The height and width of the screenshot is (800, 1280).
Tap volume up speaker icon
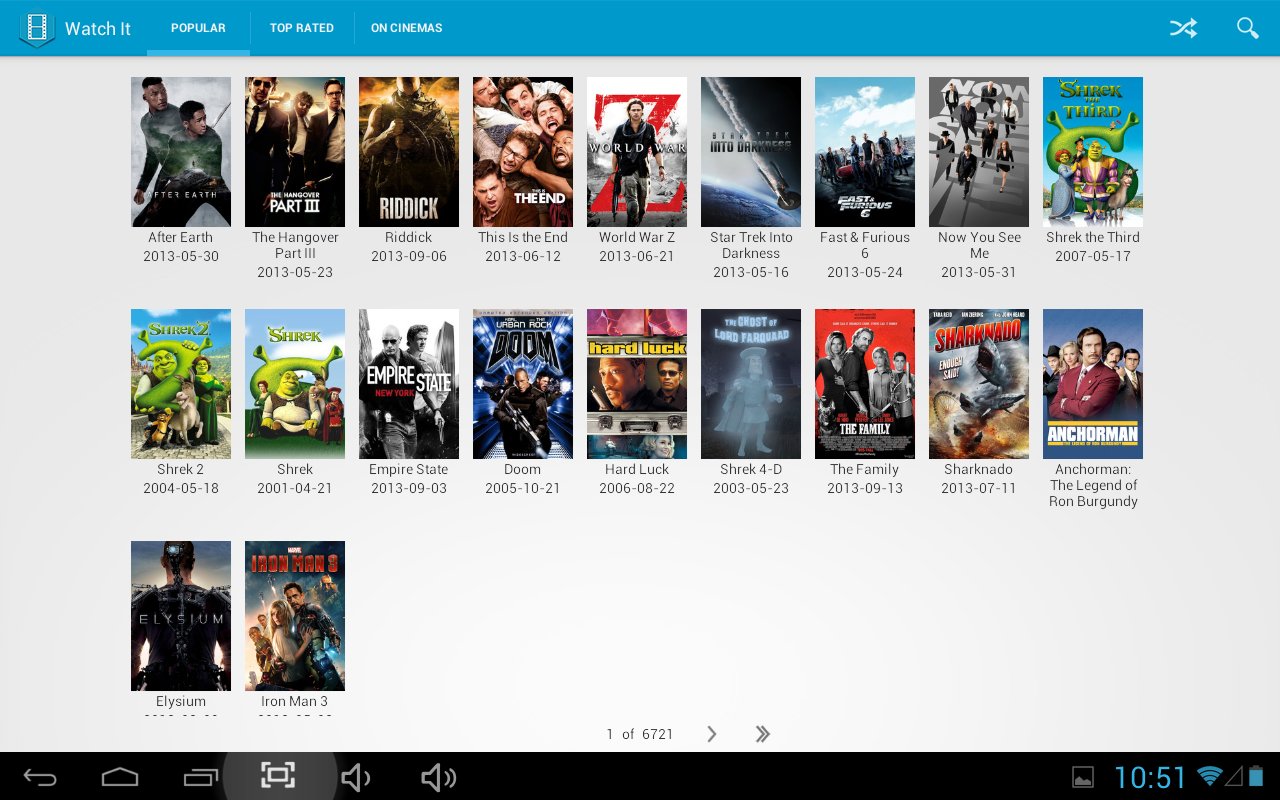coord(438,777)
